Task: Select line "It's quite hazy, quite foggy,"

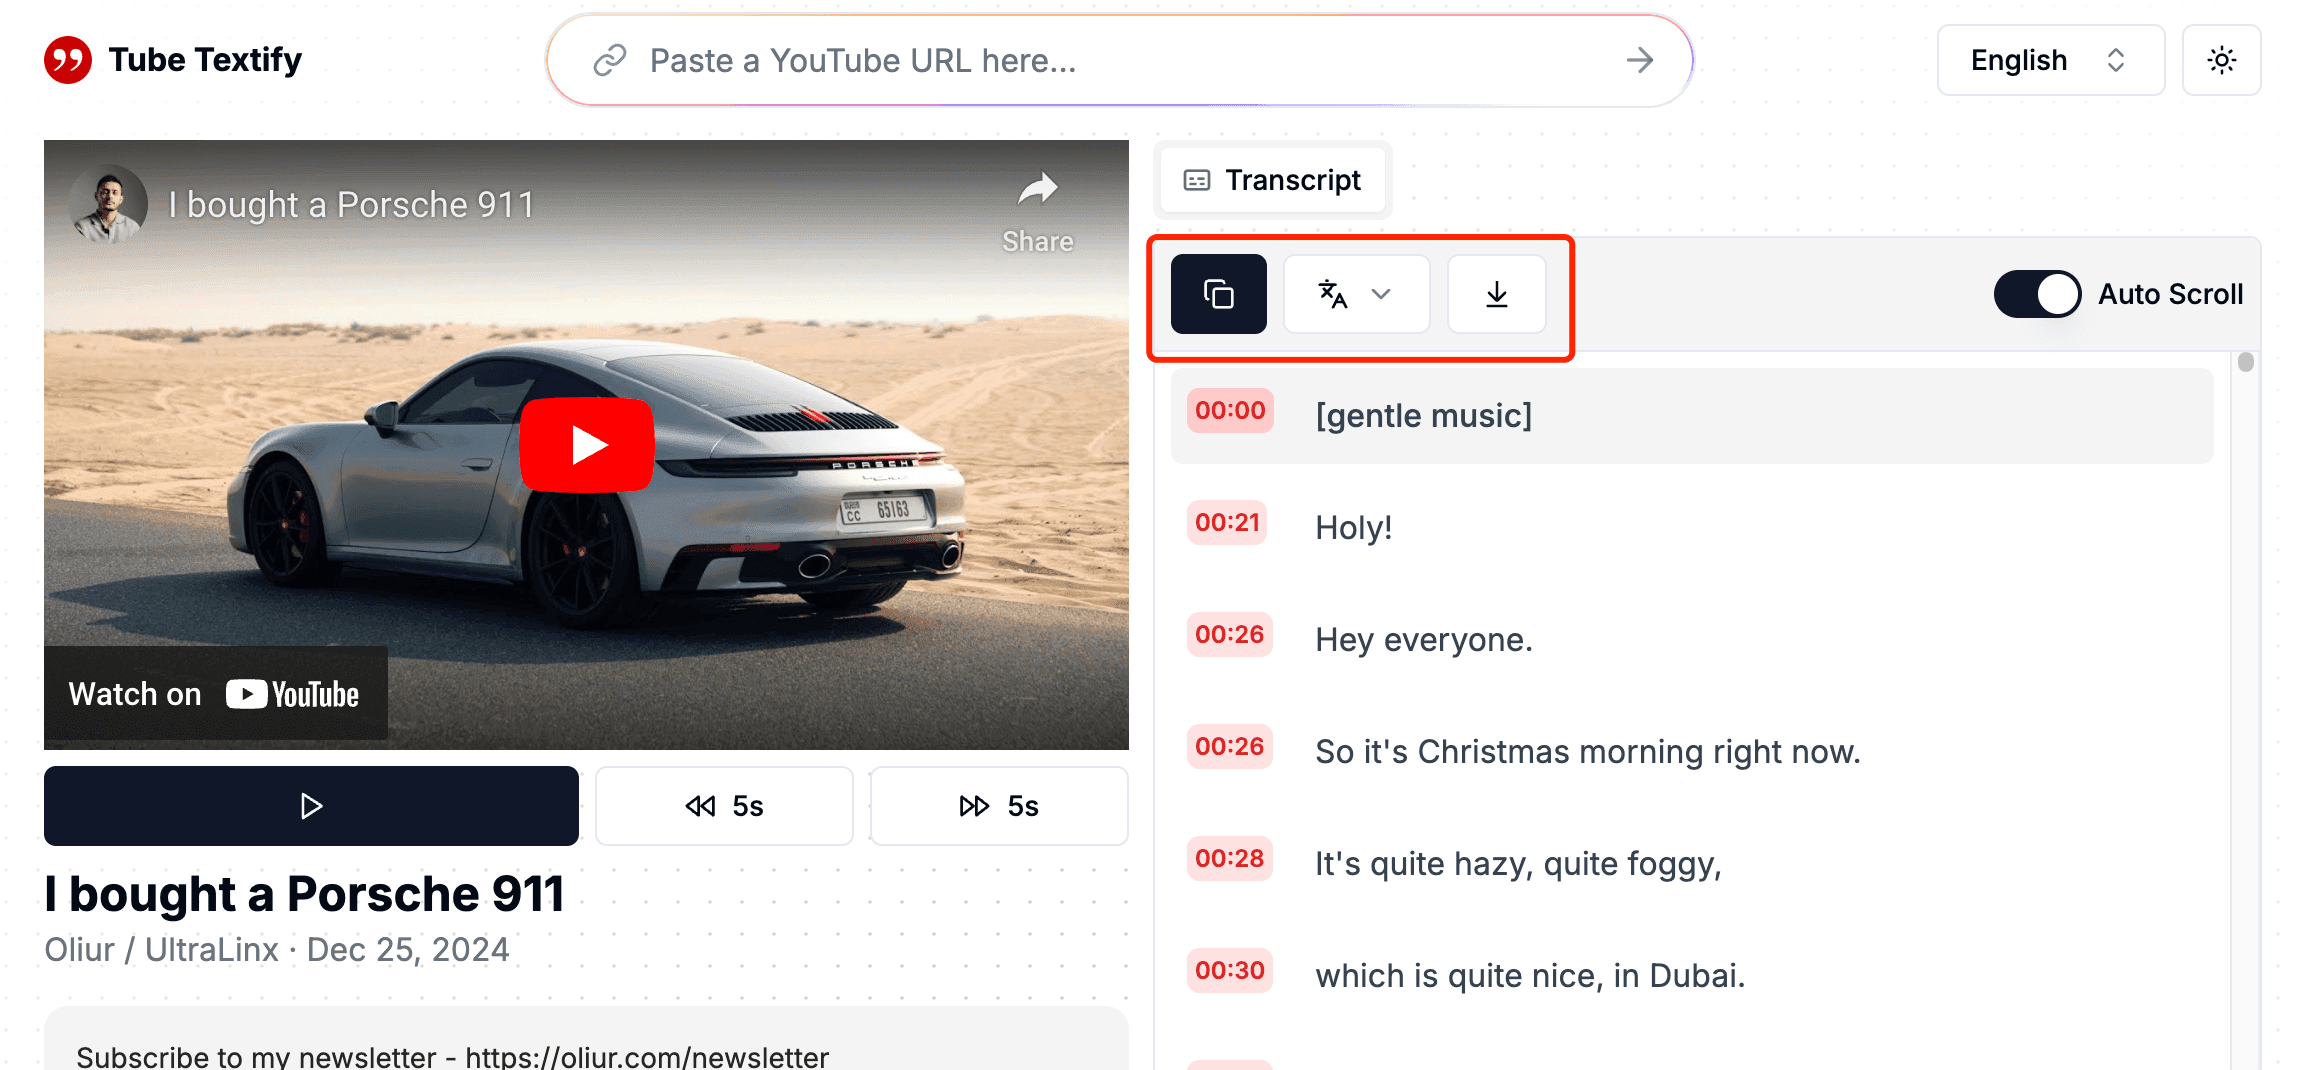Action: click(x=1518, y=863)
